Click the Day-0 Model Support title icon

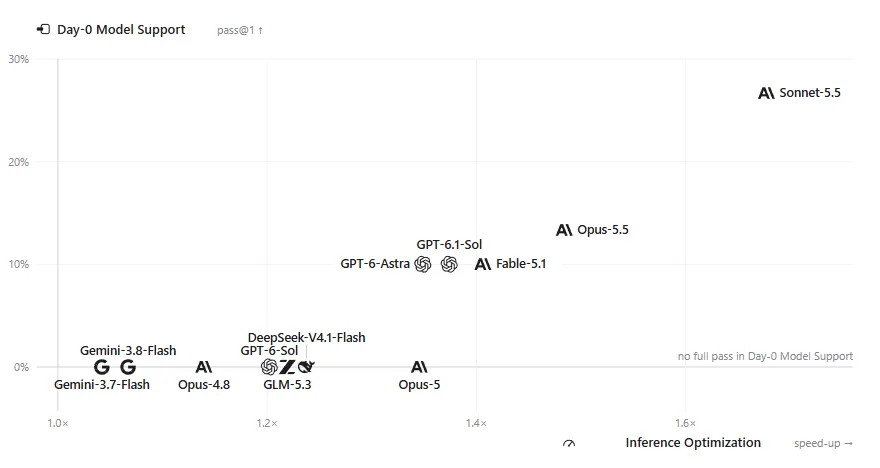[43, 29]
